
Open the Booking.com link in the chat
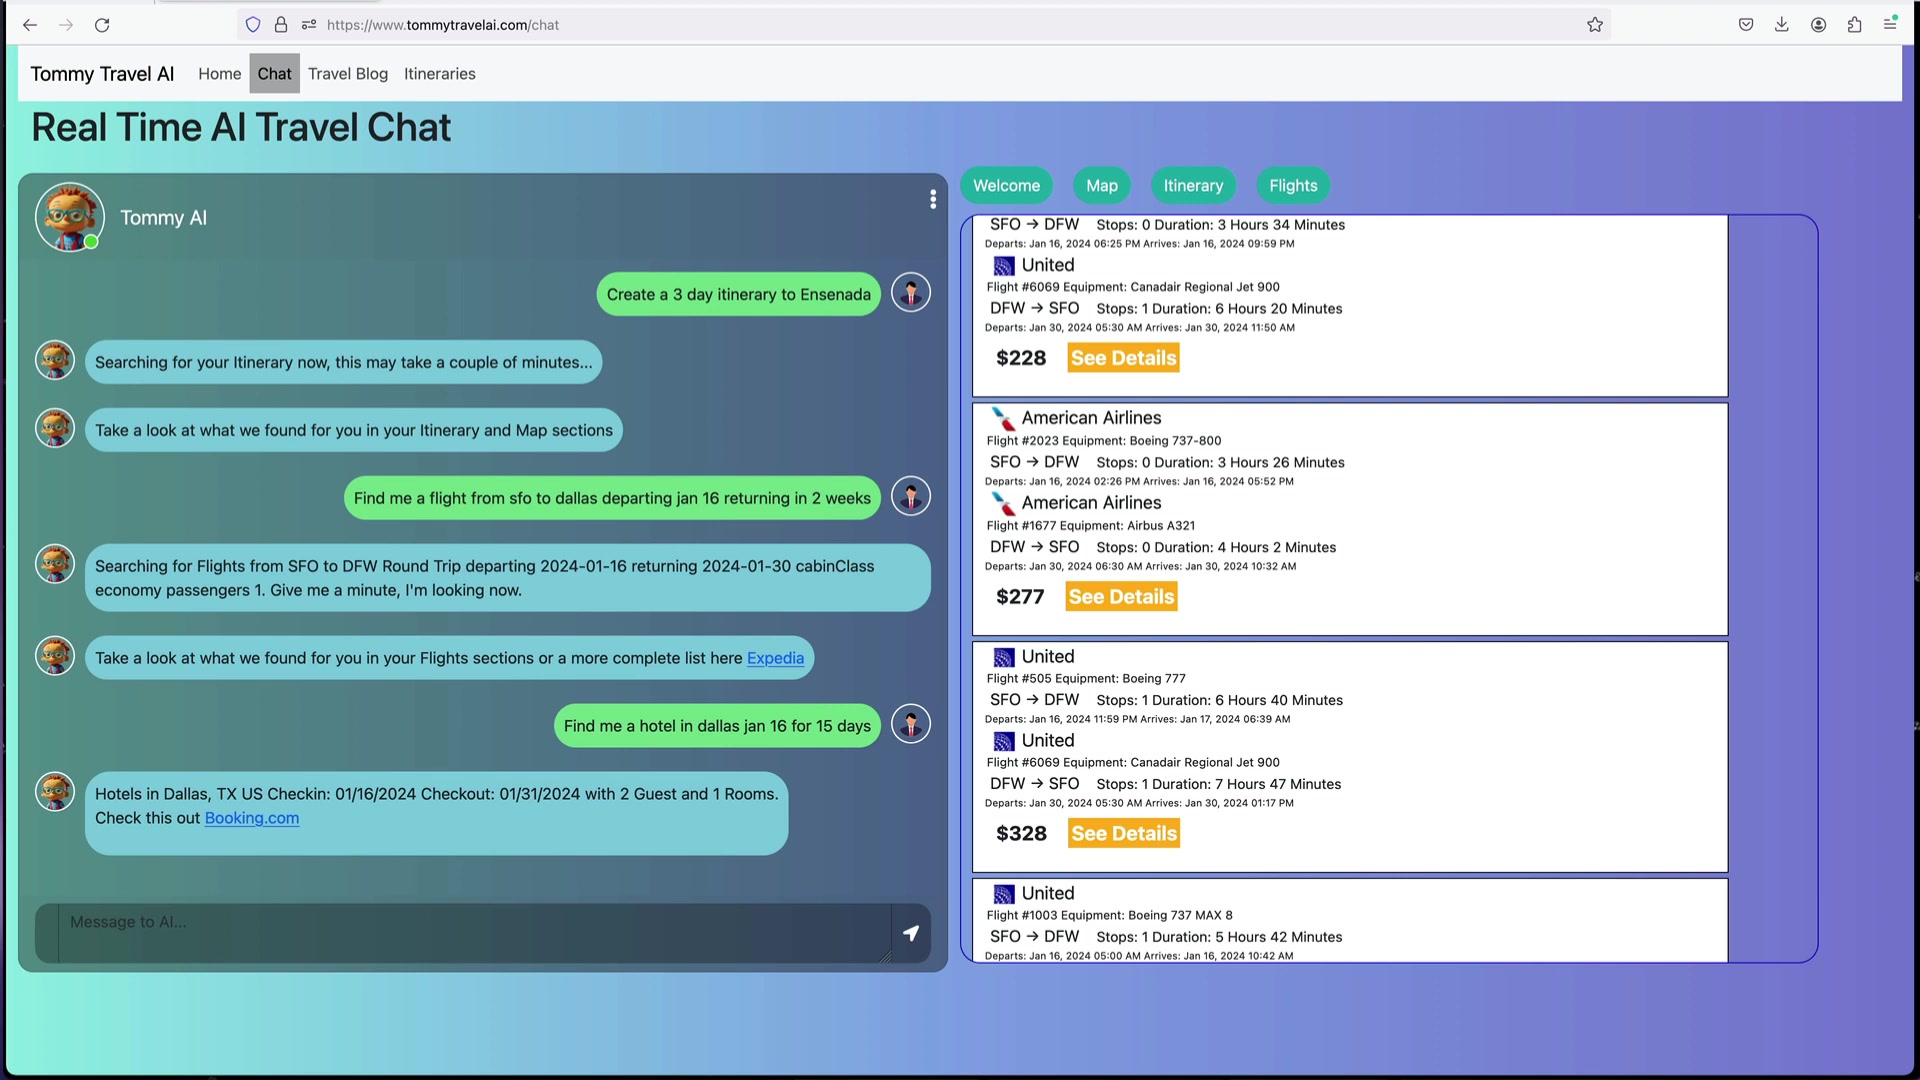(x=252, y=818)
